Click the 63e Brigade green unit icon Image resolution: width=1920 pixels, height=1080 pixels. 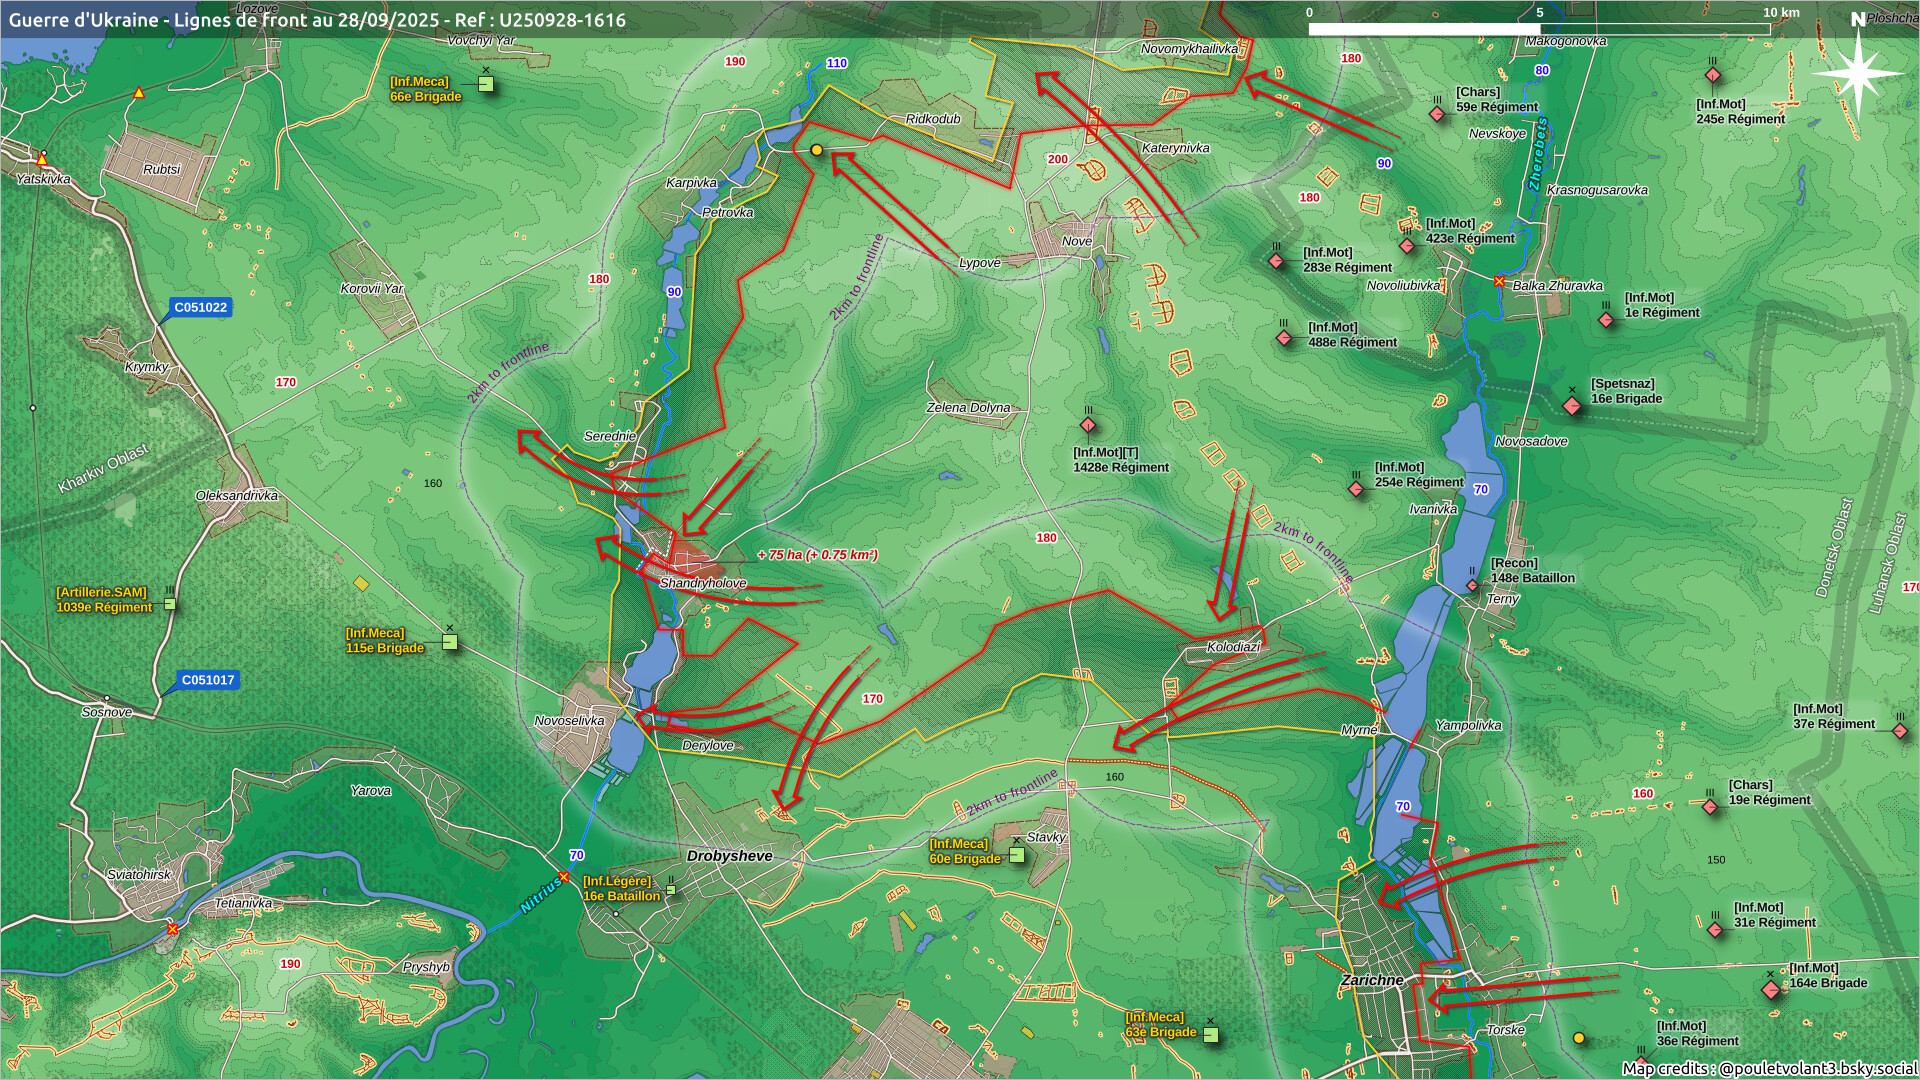(1211, 1034)
